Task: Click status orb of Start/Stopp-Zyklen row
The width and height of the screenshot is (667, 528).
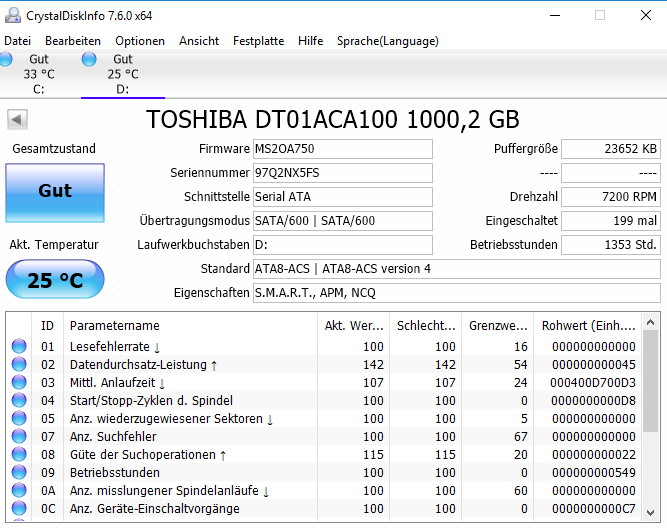Action: tap(19, 400)
